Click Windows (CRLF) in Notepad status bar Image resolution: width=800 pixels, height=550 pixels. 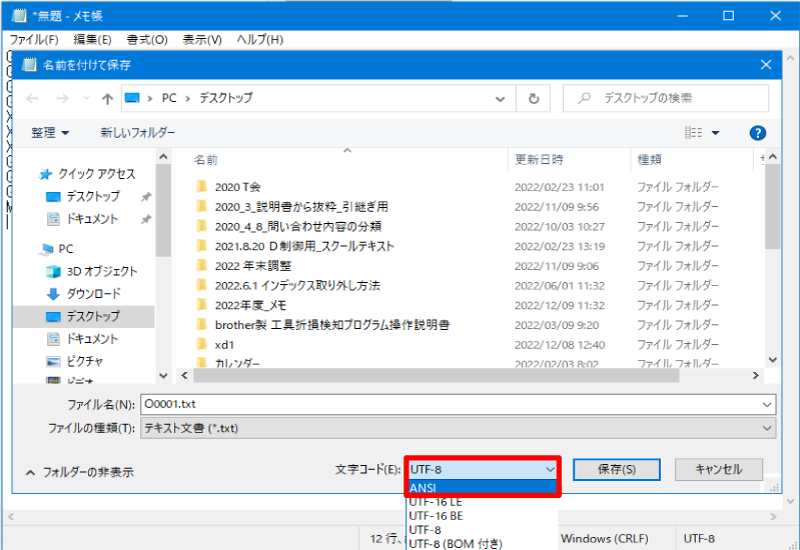pyautogui.click(x=605, y=539)
